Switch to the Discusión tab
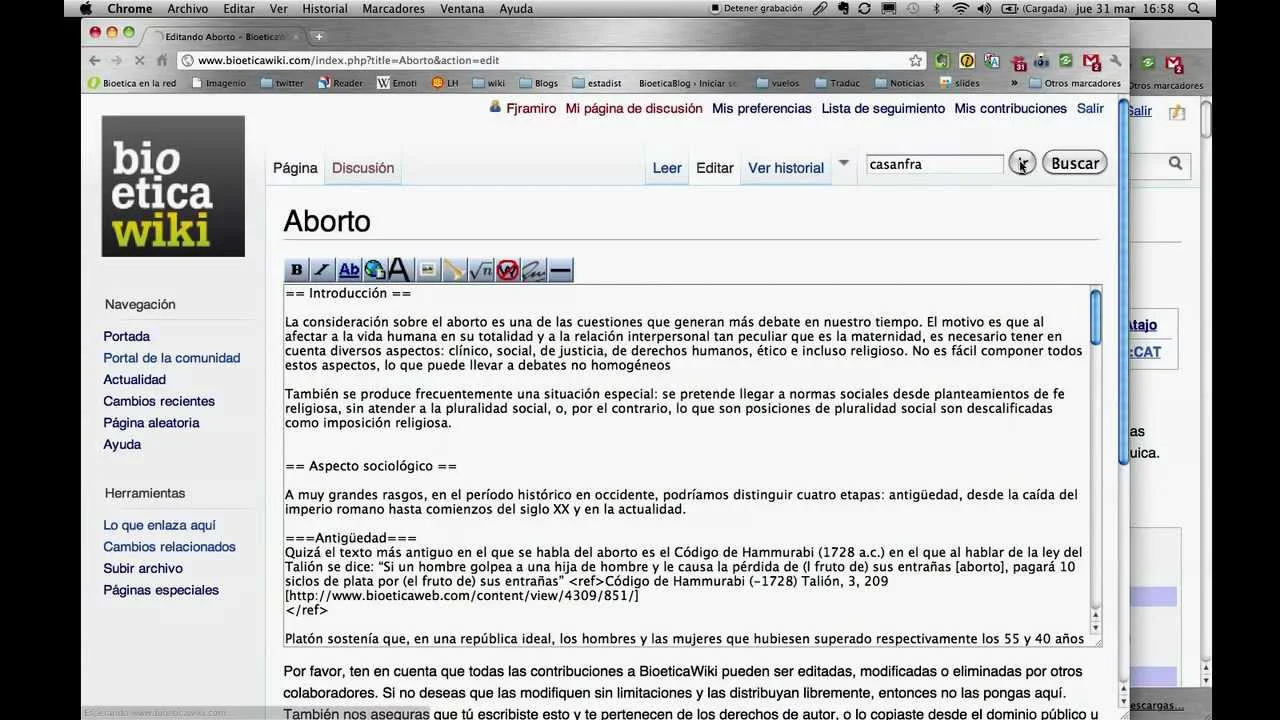Screen dimensions: 1280x720 click(x=363, y=168)
